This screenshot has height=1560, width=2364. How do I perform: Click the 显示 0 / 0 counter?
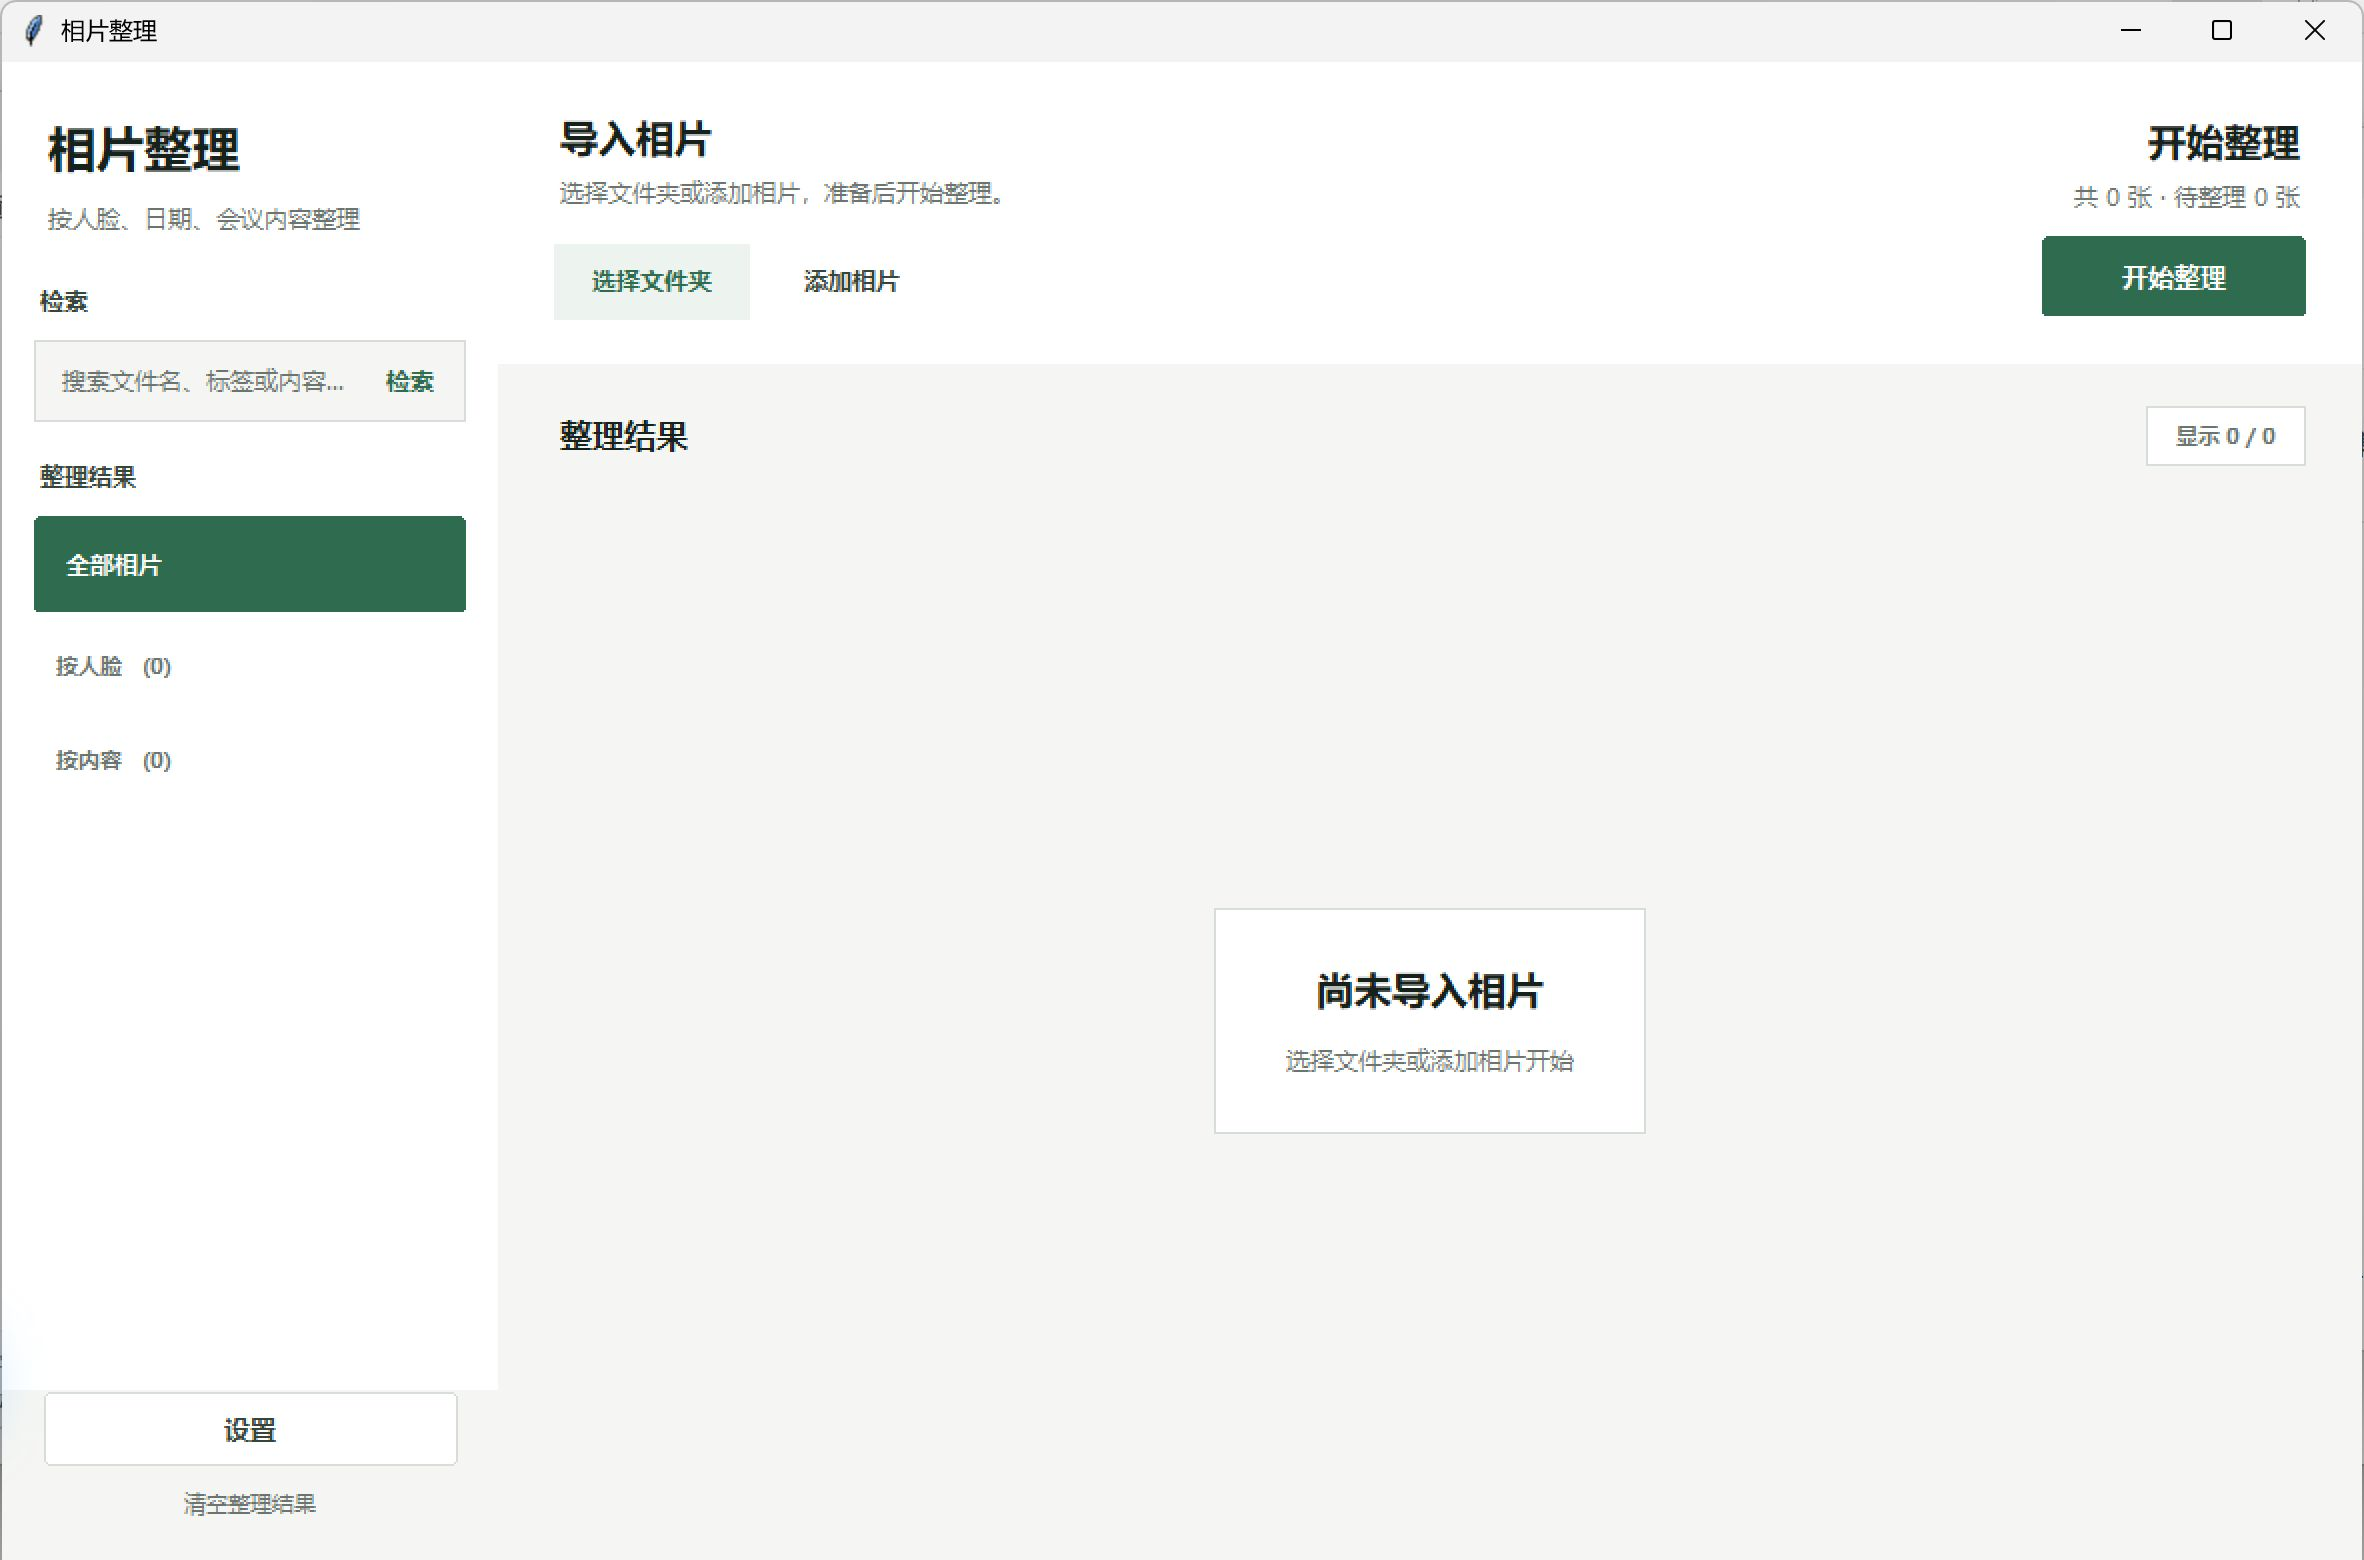click(2225, 436)
